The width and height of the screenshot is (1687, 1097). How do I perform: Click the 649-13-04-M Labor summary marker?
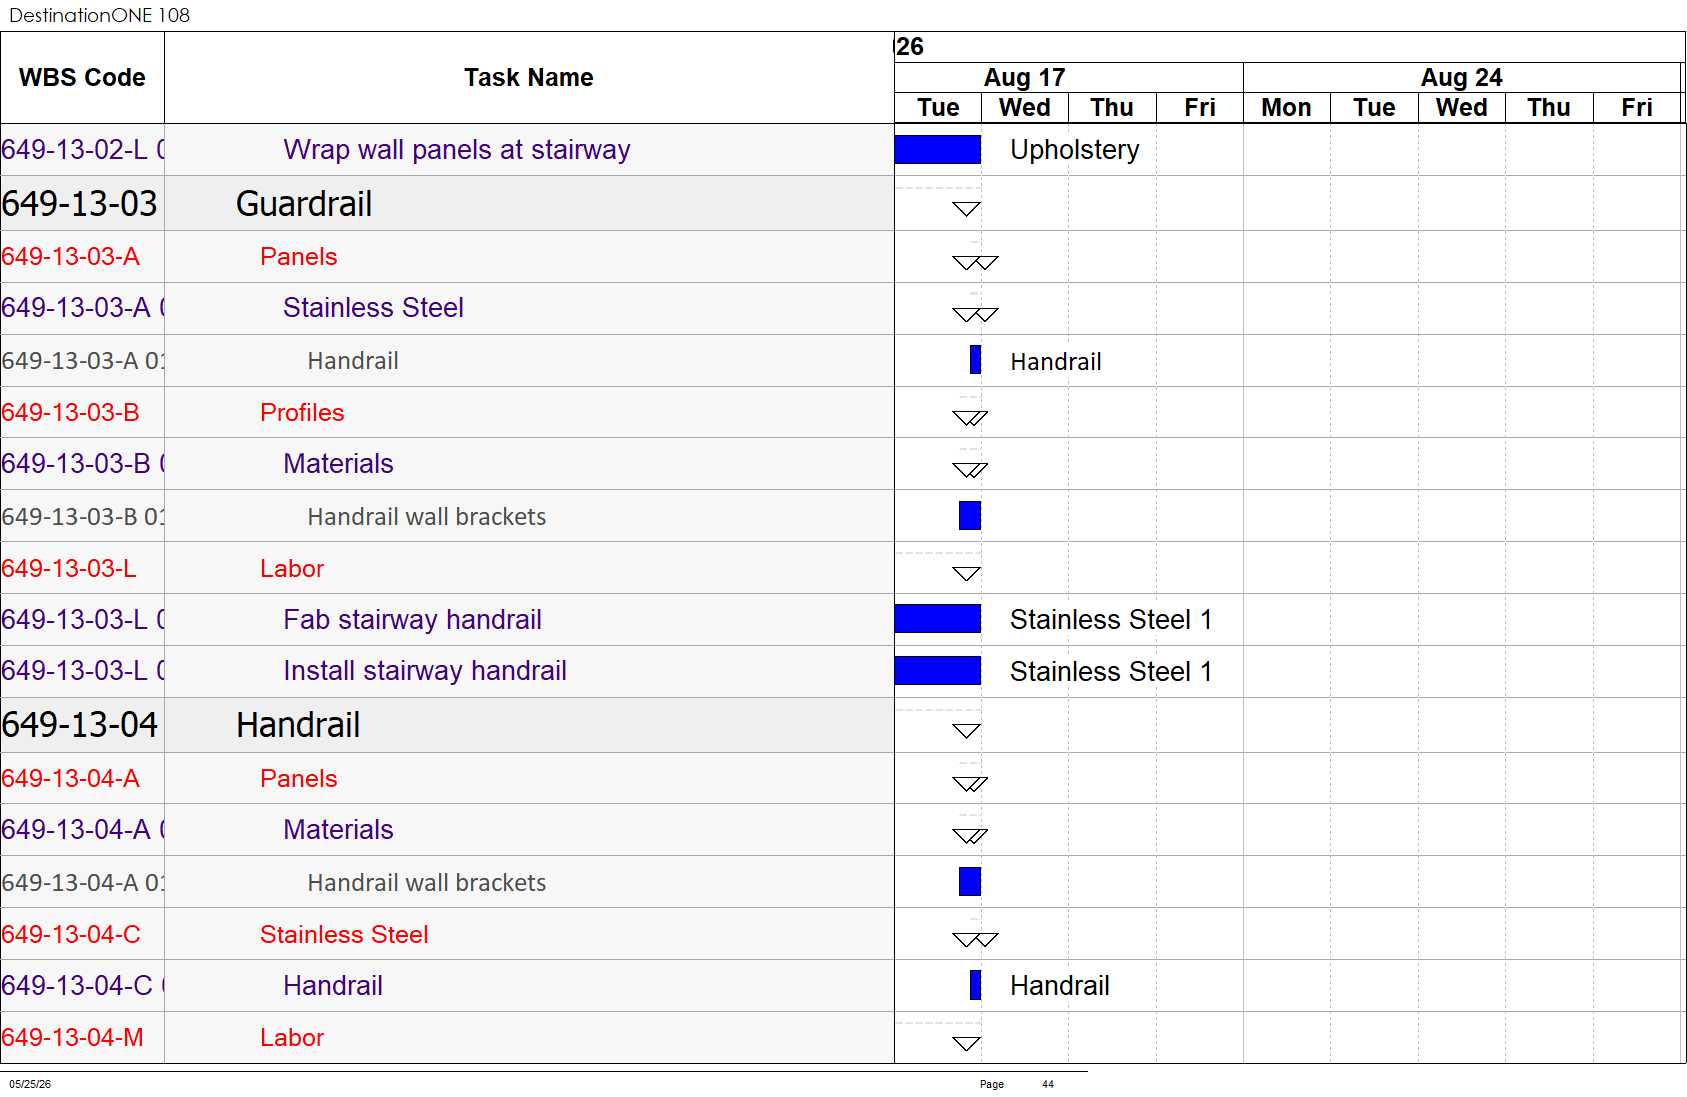pyautogui.click(x=966, y=1044)
